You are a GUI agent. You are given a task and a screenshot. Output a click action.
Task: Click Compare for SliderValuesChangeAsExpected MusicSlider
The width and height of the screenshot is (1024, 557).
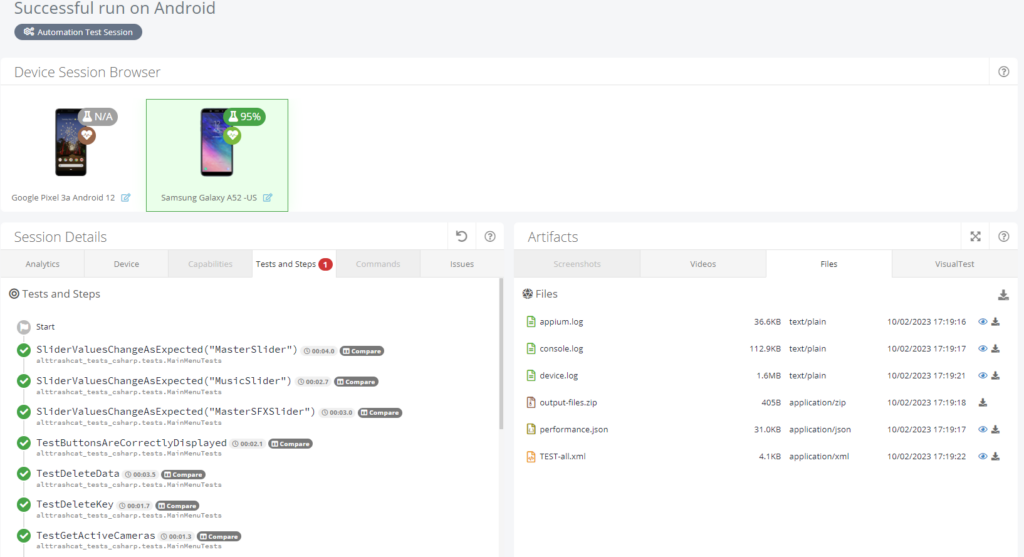(x=357, y=382)
